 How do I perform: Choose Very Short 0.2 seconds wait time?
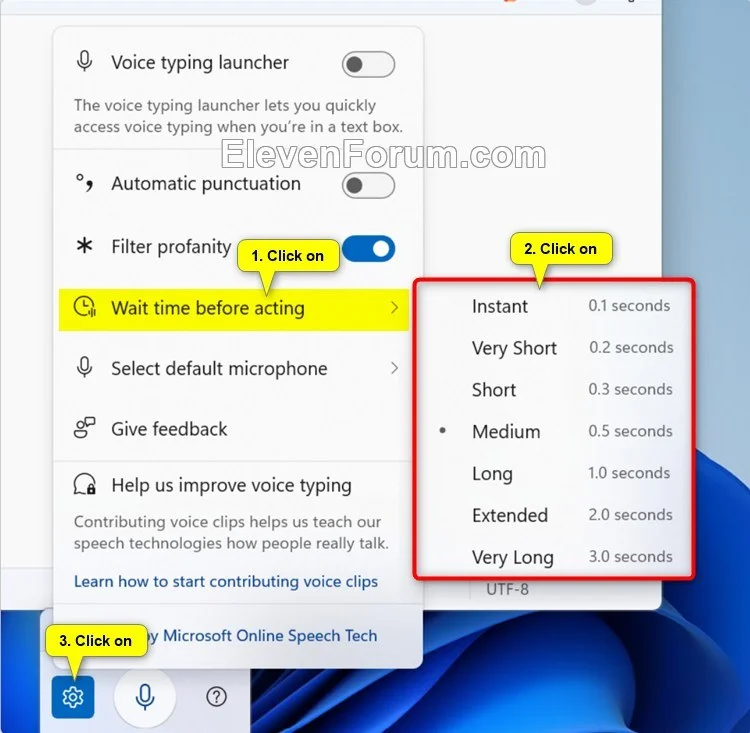[554, 347]
